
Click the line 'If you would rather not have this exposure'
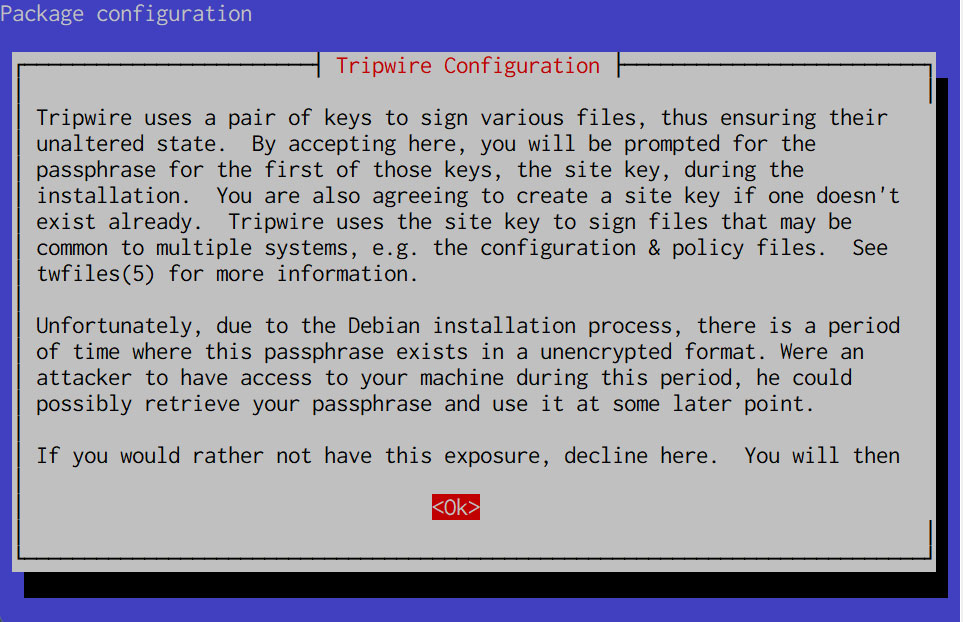point(468,456)
